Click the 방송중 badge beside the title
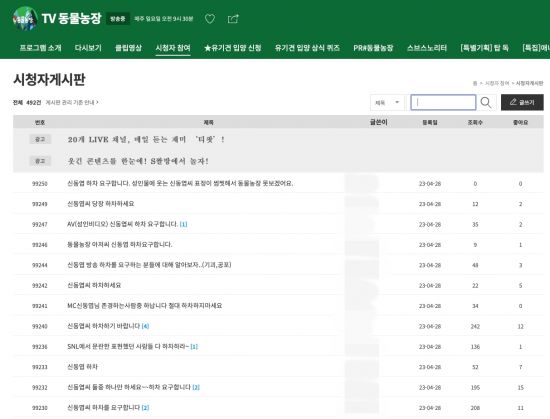The width and height of the screenshot is (550, 419). 118,19
